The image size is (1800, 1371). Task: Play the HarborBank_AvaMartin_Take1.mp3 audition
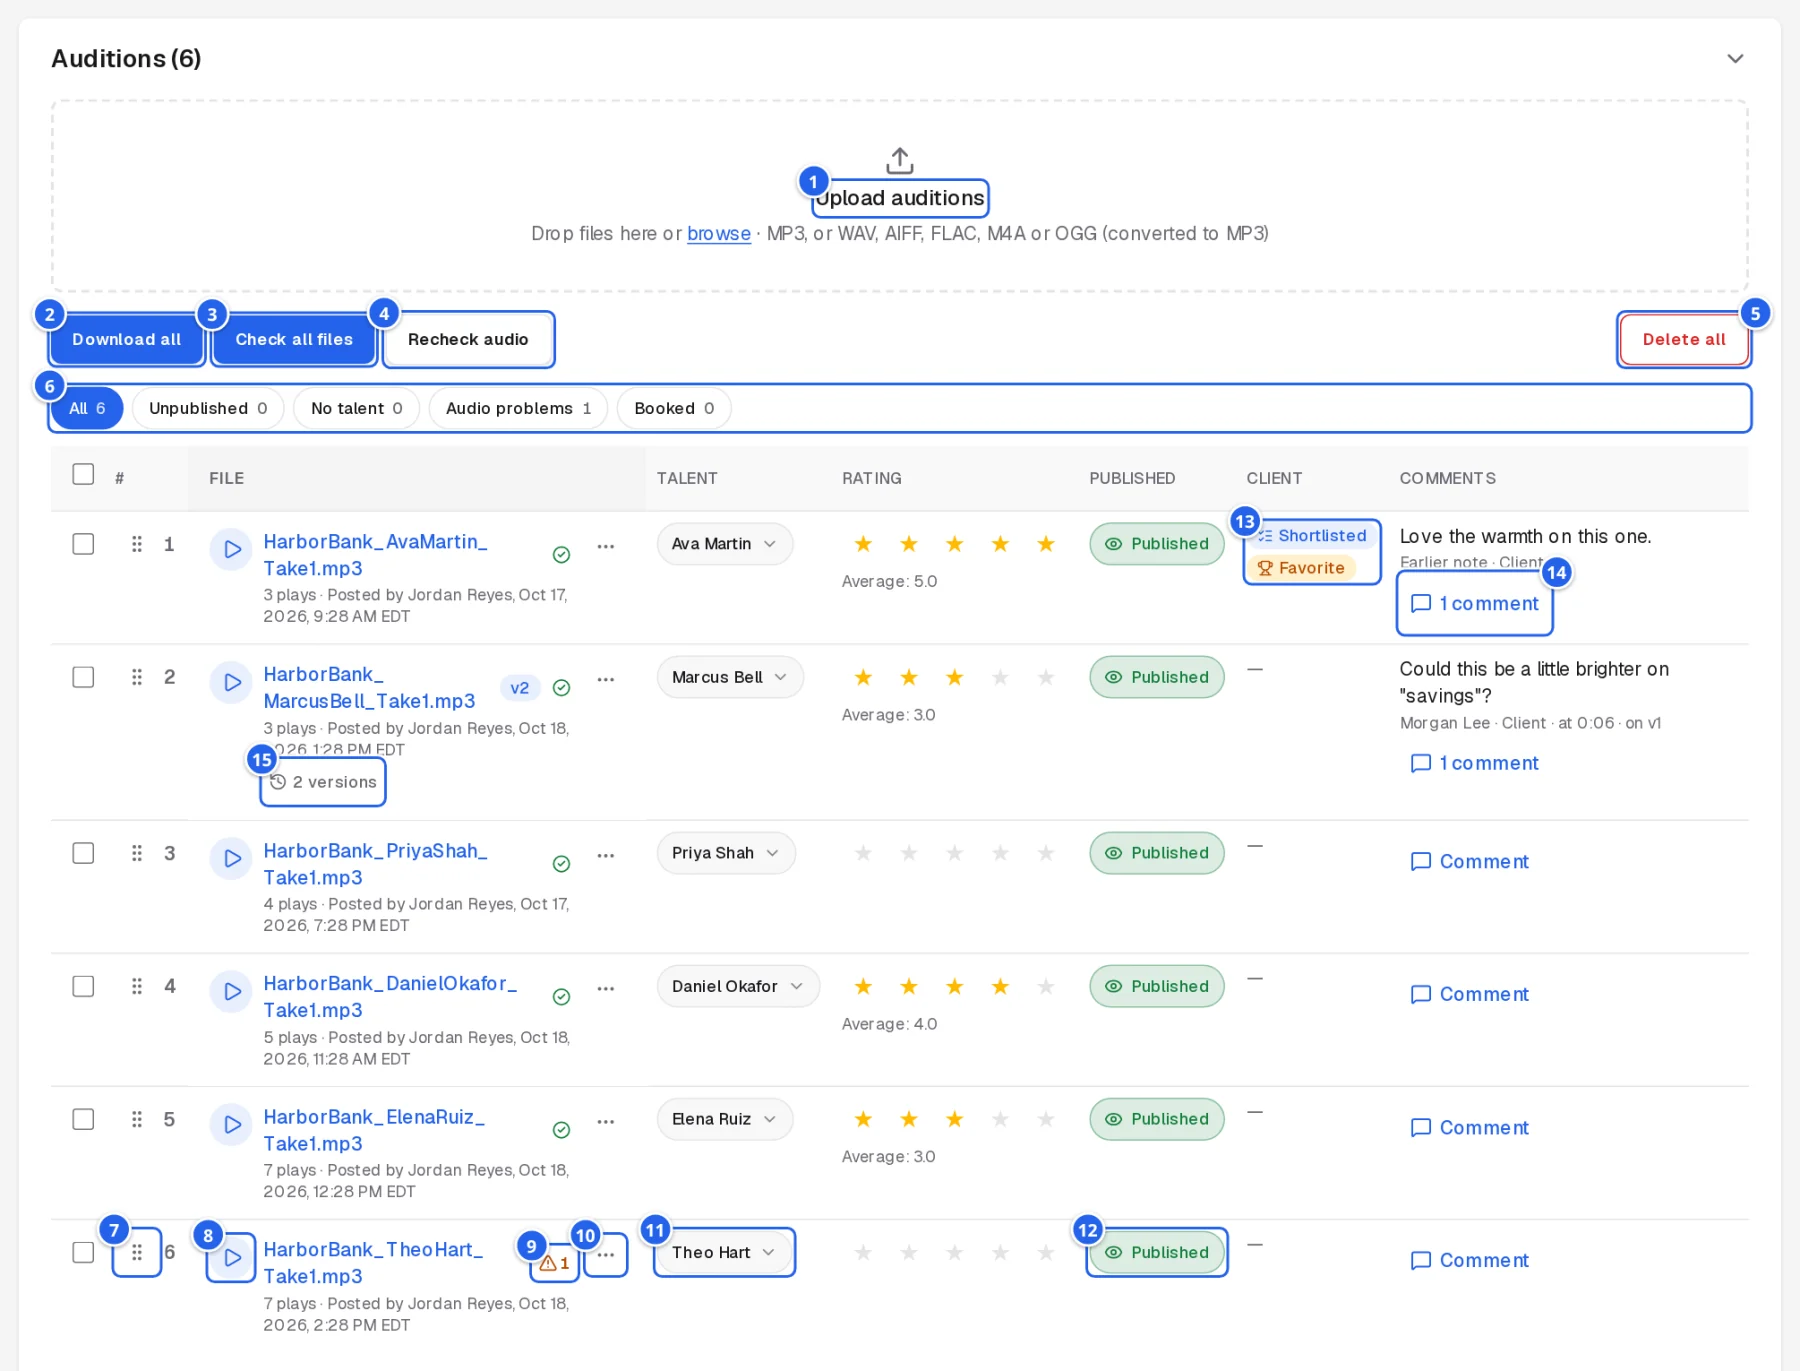tap(231, 549)
